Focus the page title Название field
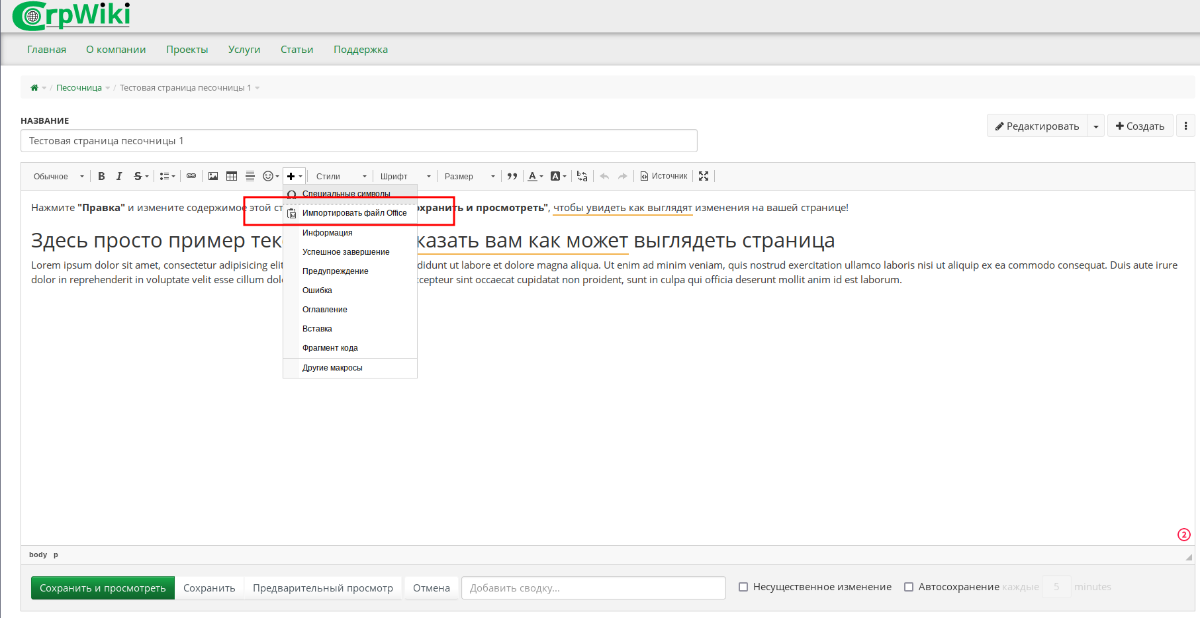The width and height of the screenshot is (1200, 618). pyautogui.click(x=359, y=141)
